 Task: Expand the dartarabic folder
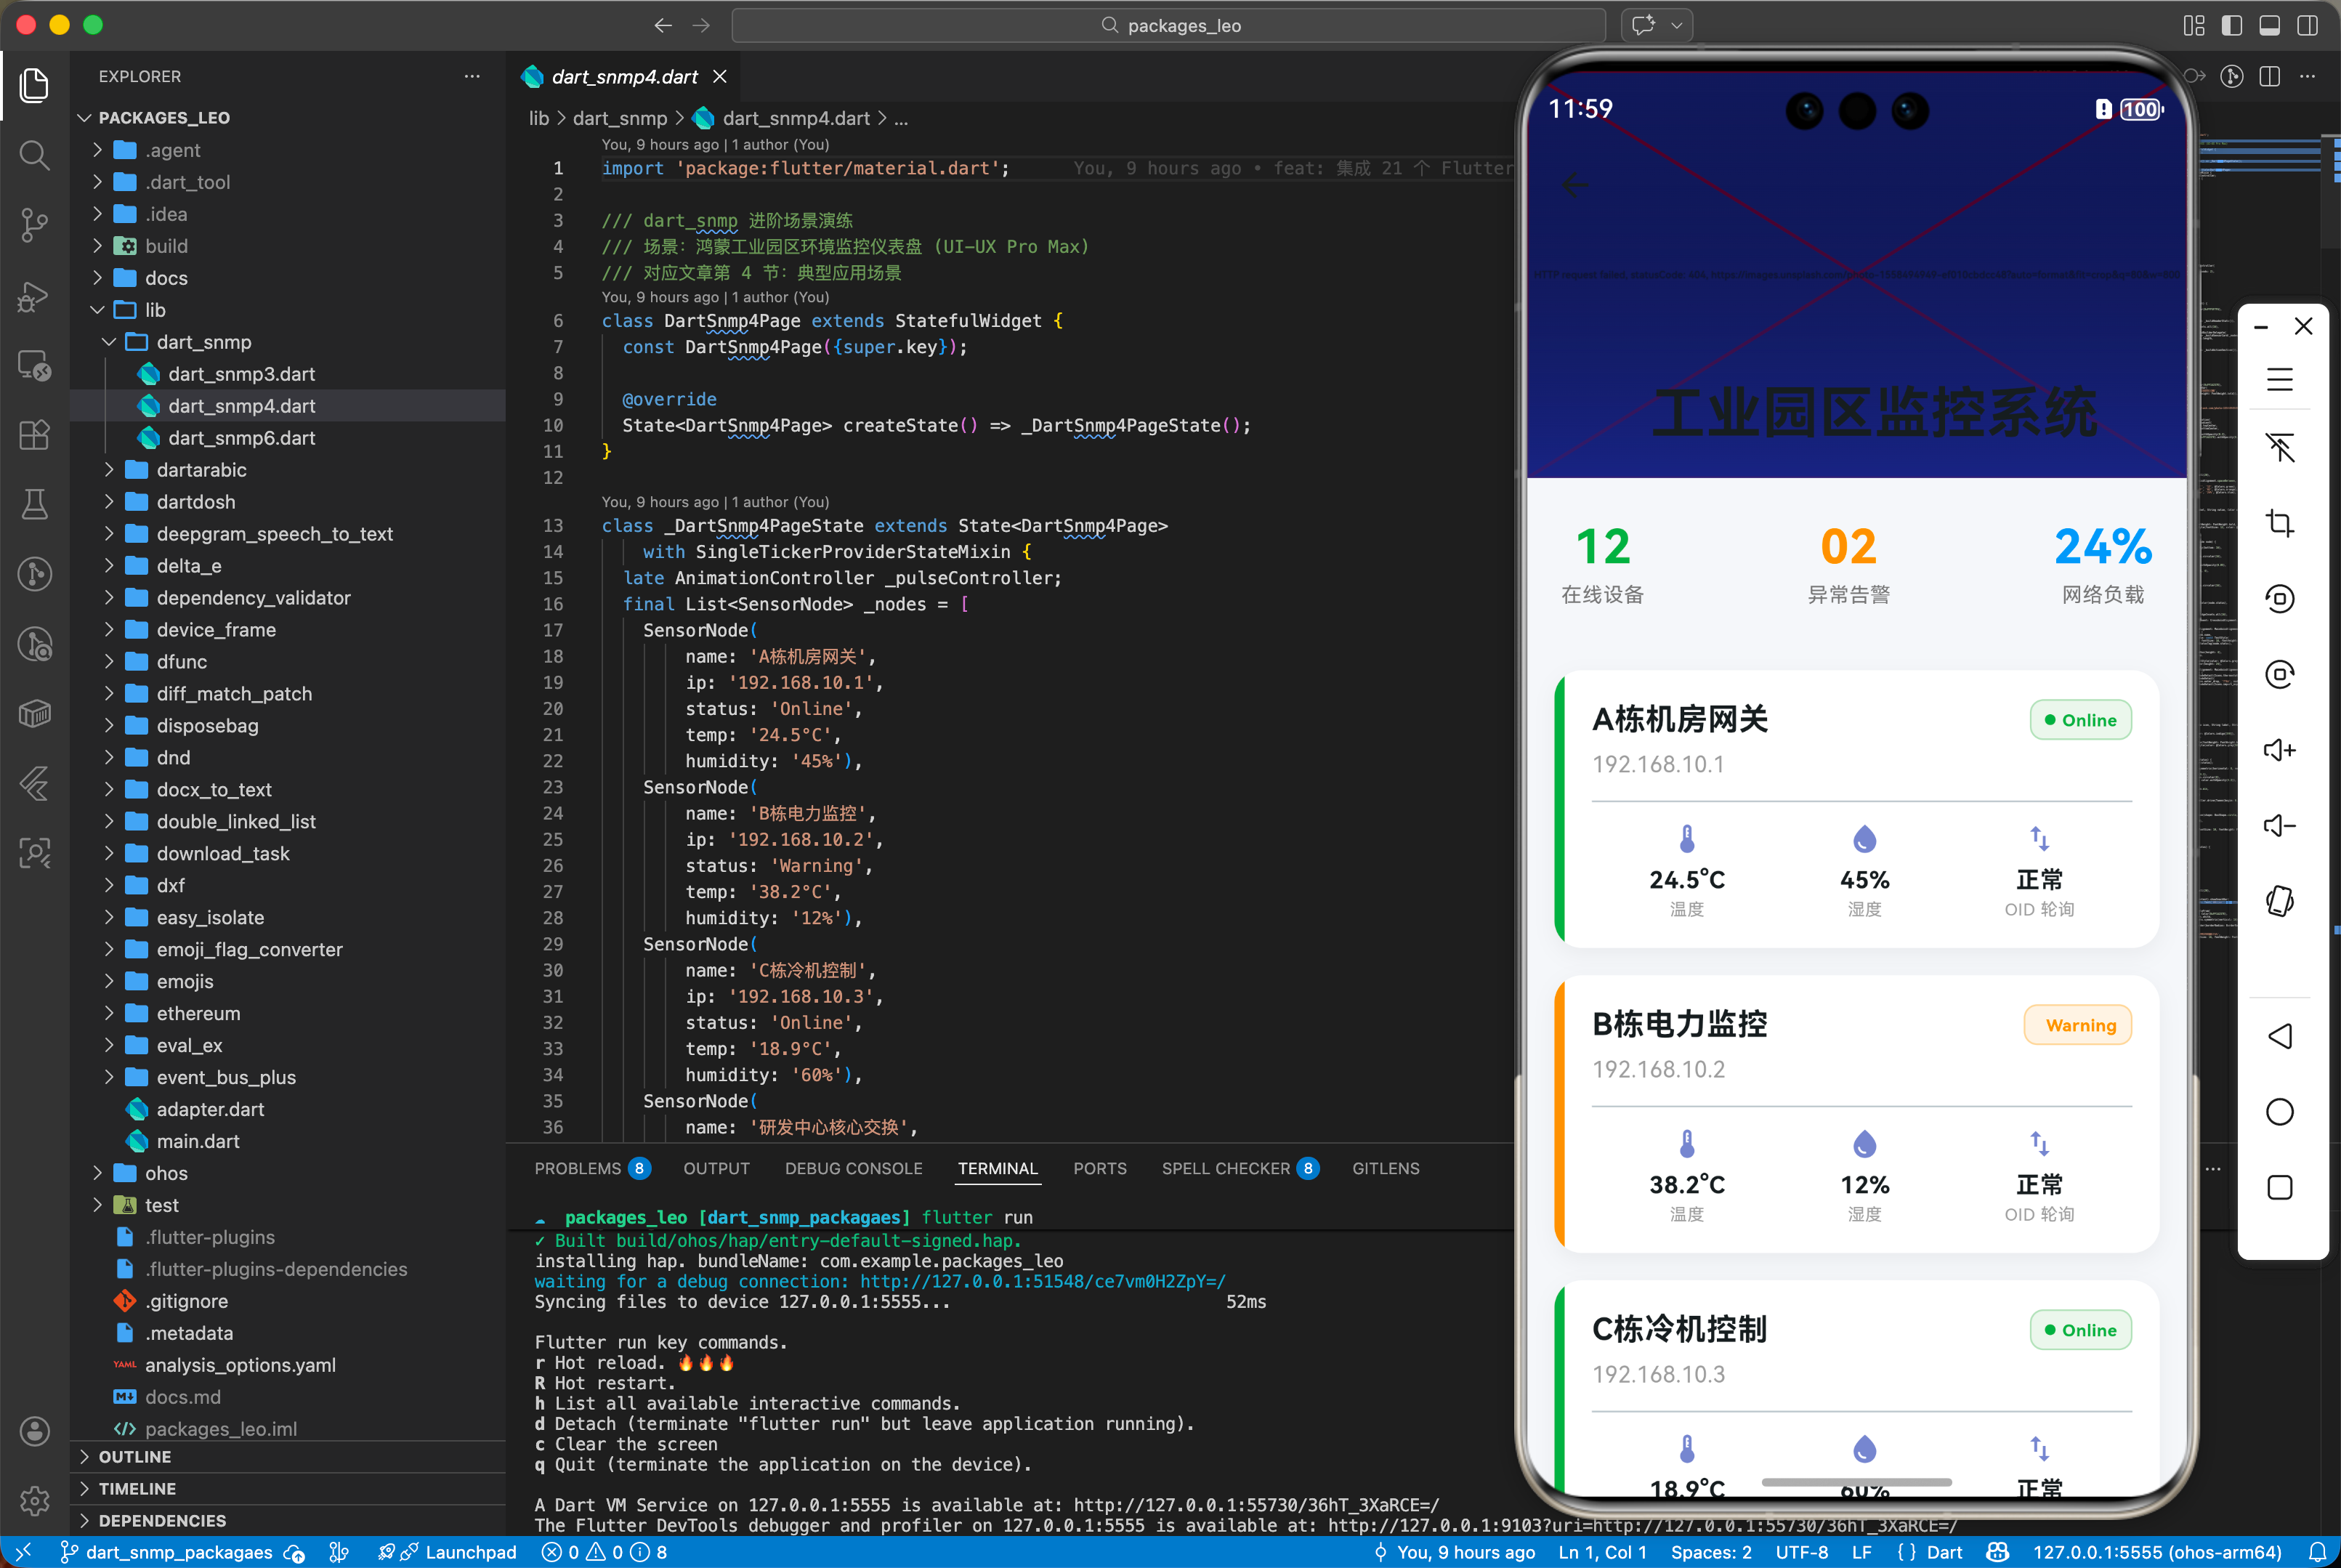(x=201, y=470)
